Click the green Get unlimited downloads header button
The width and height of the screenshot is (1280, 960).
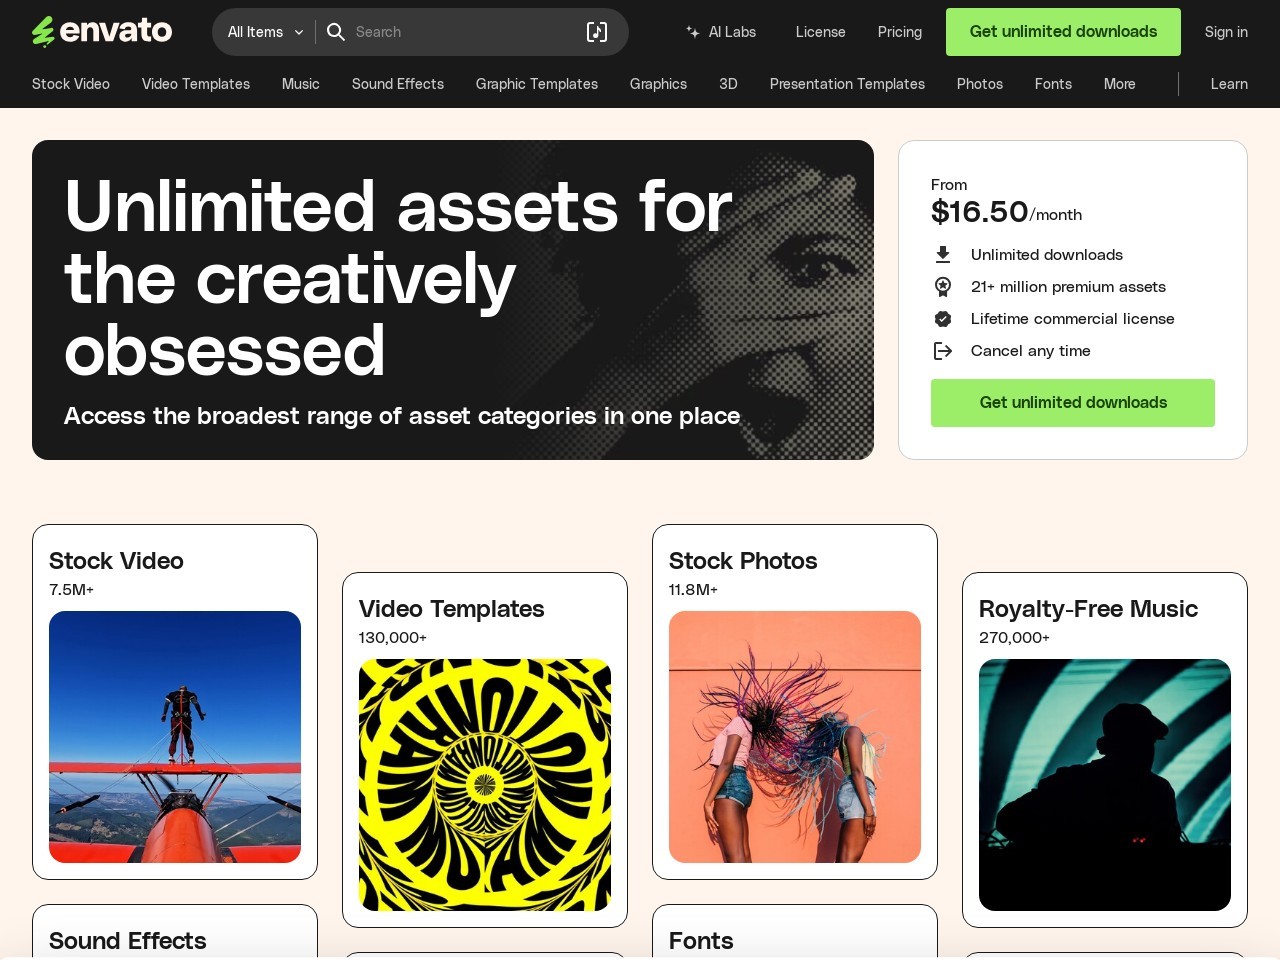pyautogui.click(x=1063, y=32)
